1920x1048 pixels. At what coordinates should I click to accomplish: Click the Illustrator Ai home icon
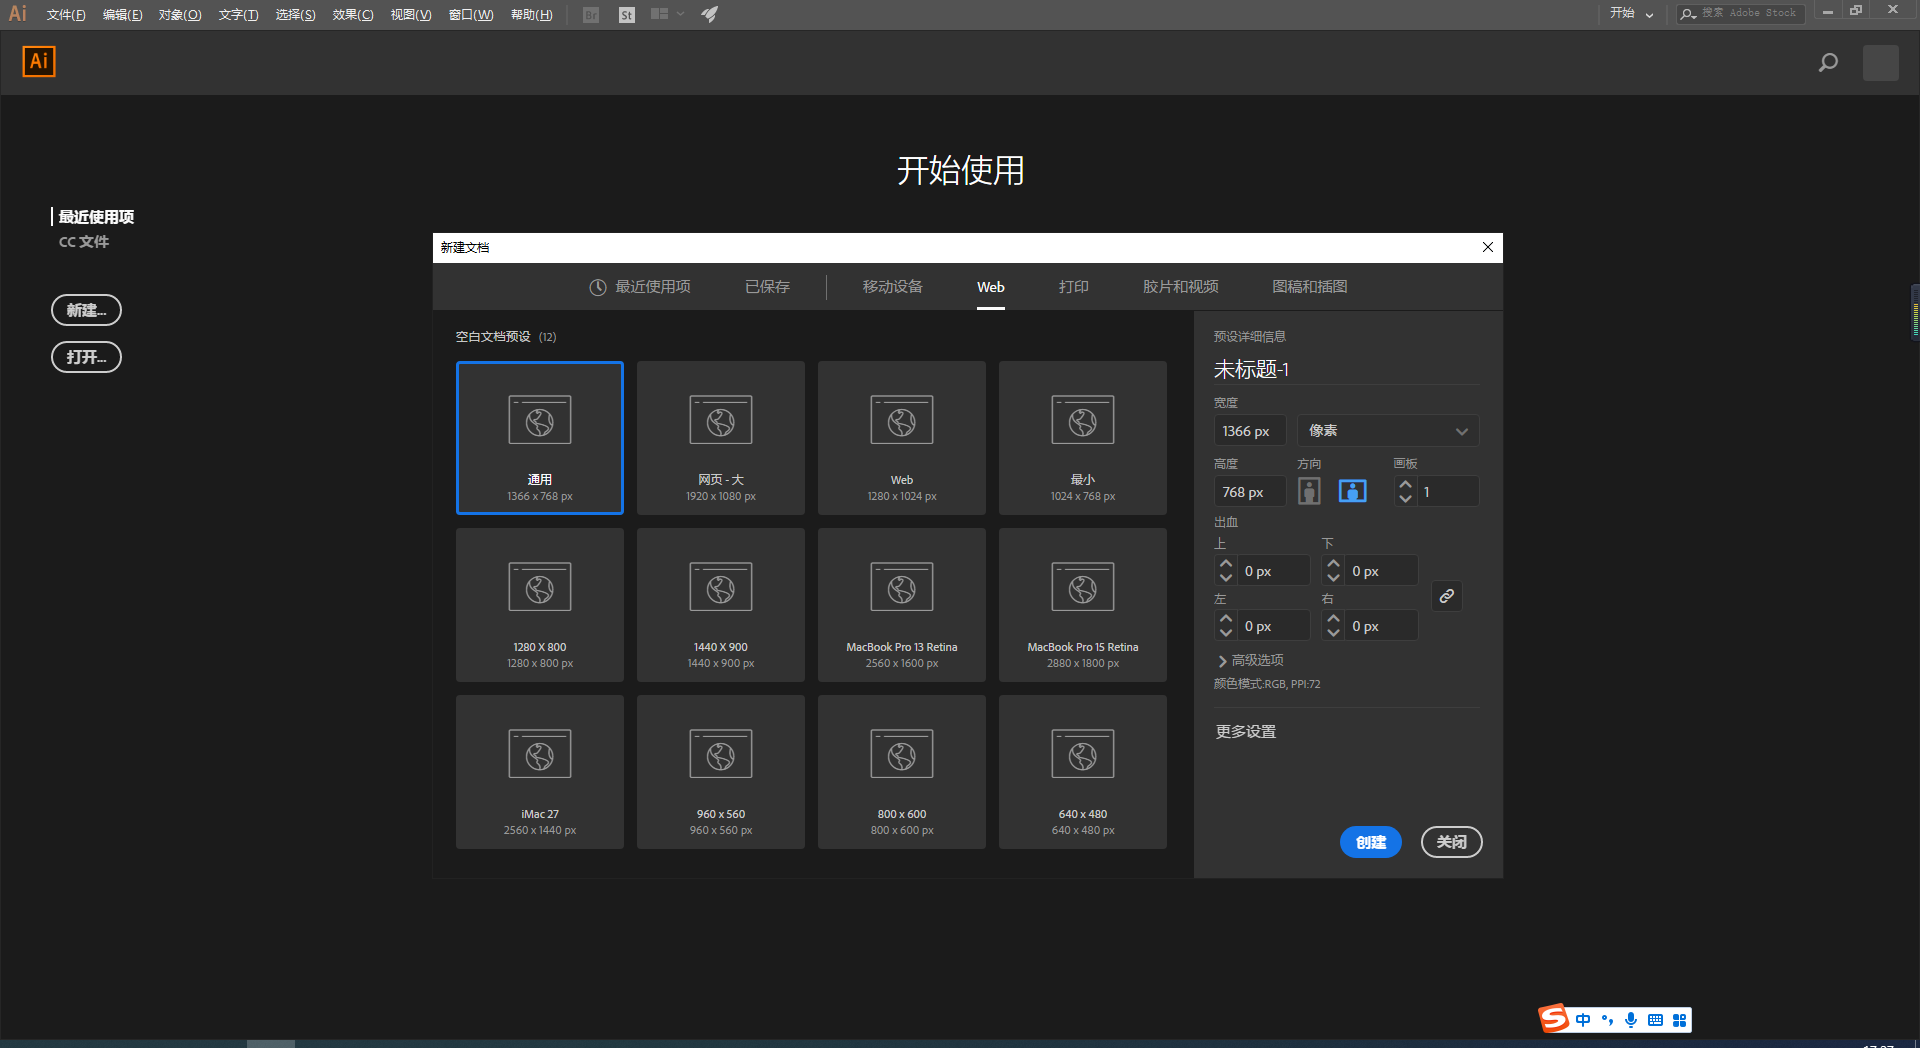(x=38, y=61)
